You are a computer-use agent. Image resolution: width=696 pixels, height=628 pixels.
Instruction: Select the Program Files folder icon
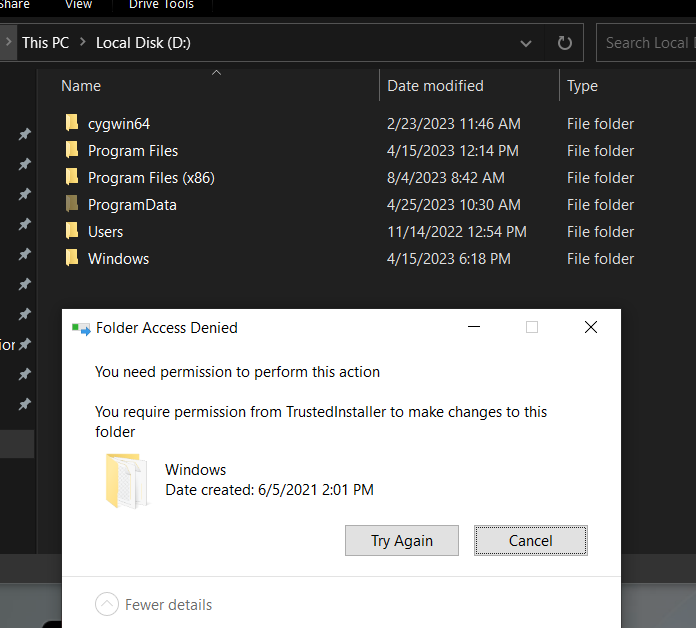(72, 150)
